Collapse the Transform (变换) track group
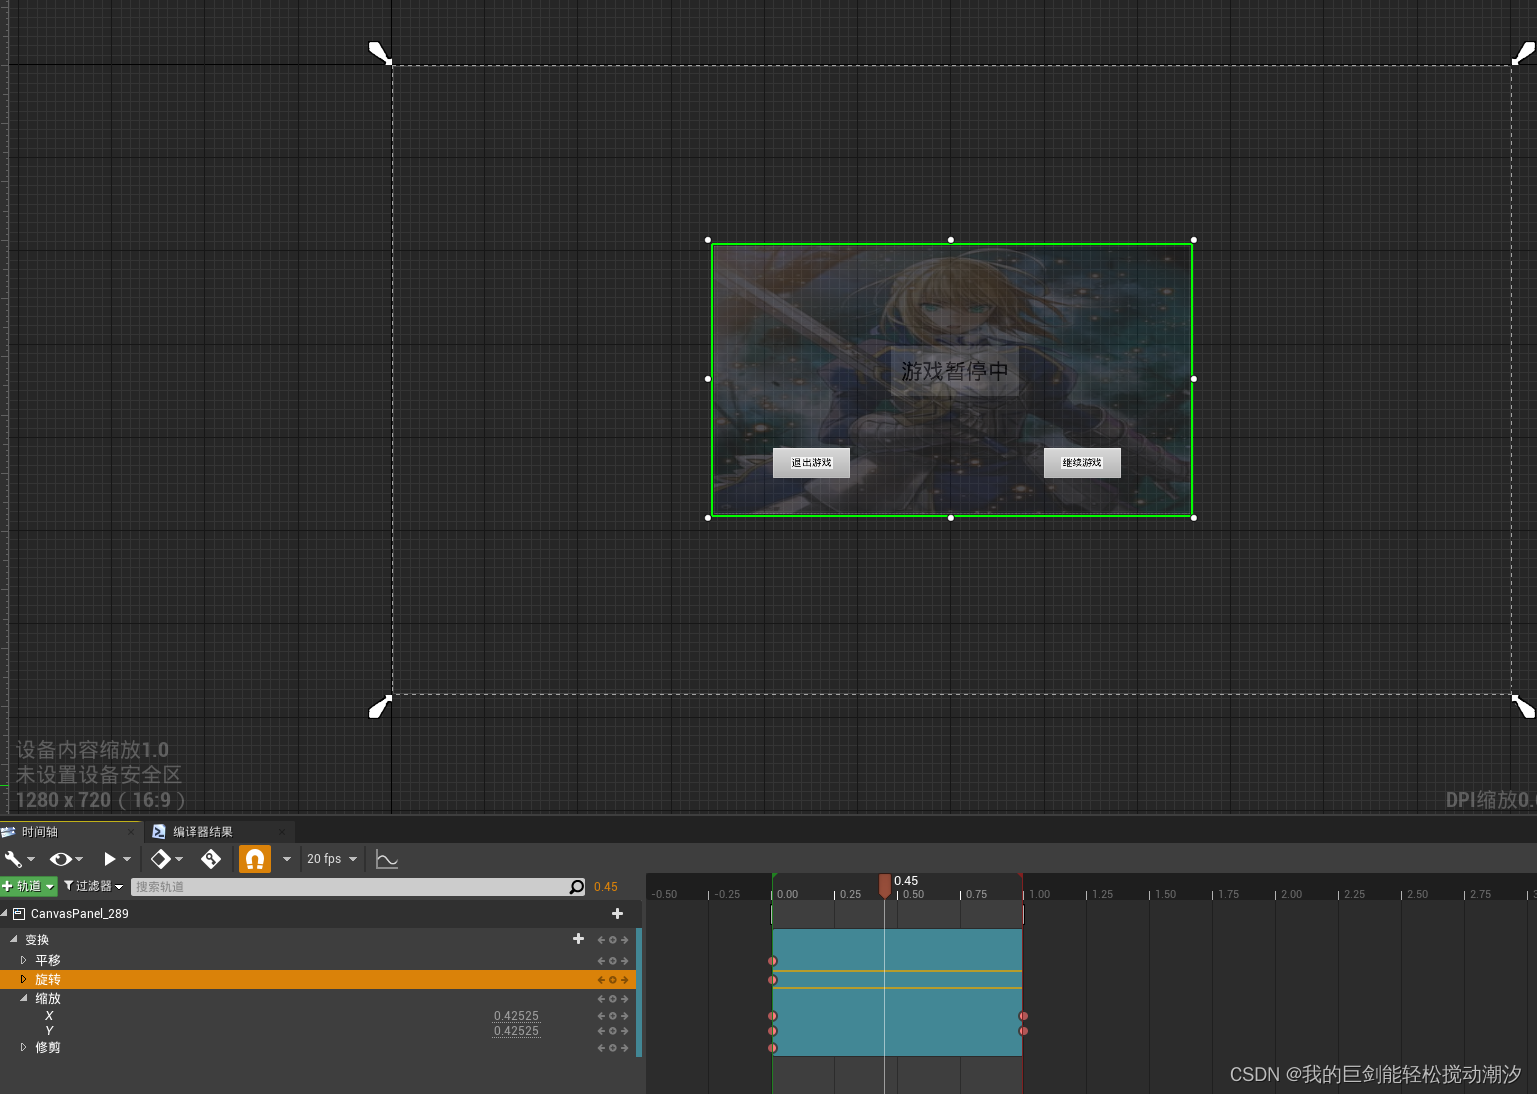1537x1094 pixels. coord(14,939)
